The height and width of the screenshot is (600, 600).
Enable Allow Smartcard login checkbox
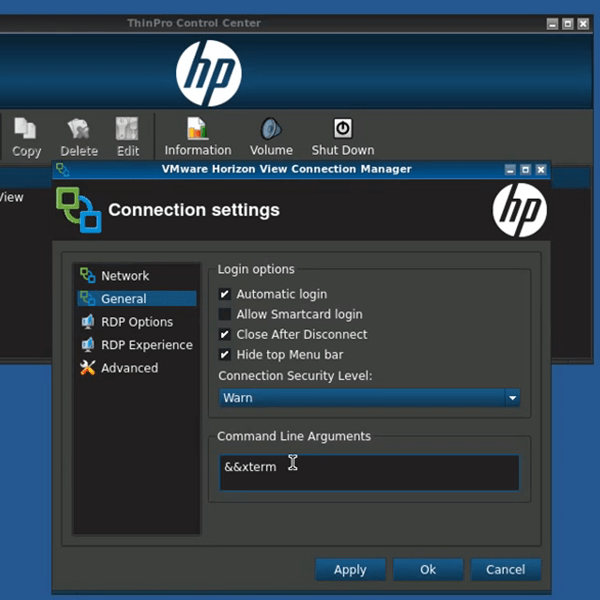(225, 314)
